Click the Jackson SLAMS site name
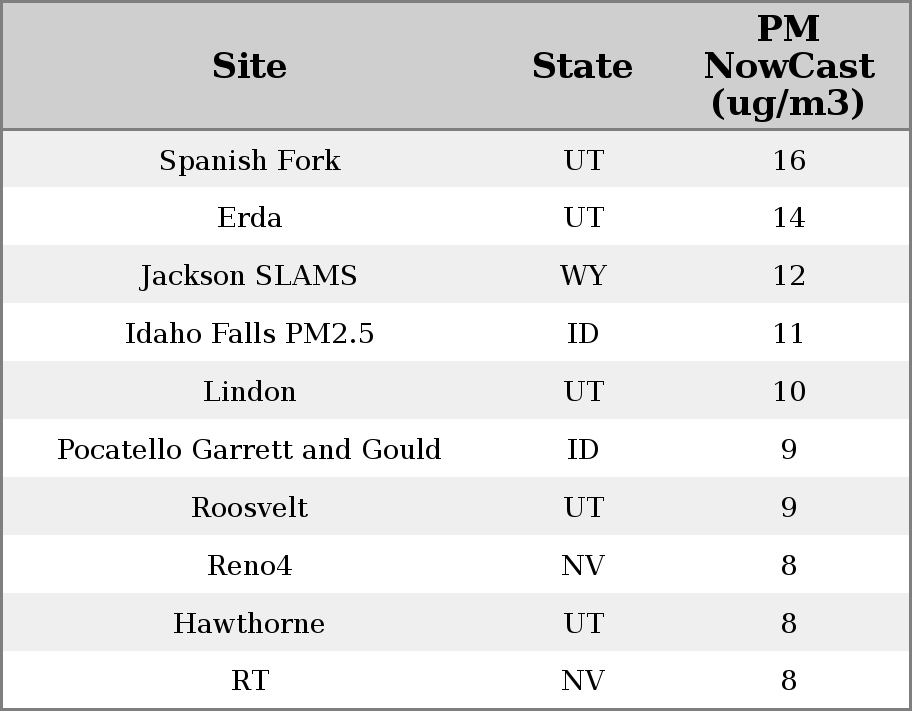 tap(249, 276)
